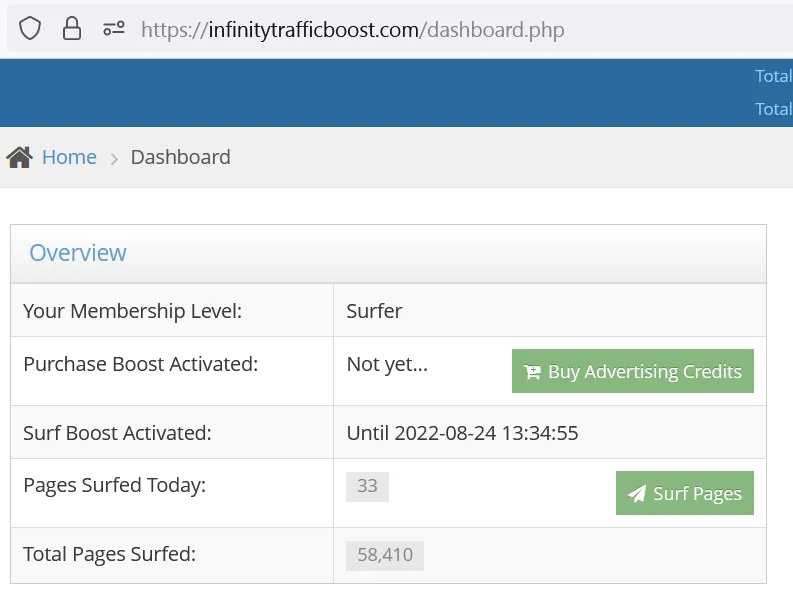Viewport: 793px width, 608px height.
Task: Click the tracking protection shield icon
Action: (30, 29)
